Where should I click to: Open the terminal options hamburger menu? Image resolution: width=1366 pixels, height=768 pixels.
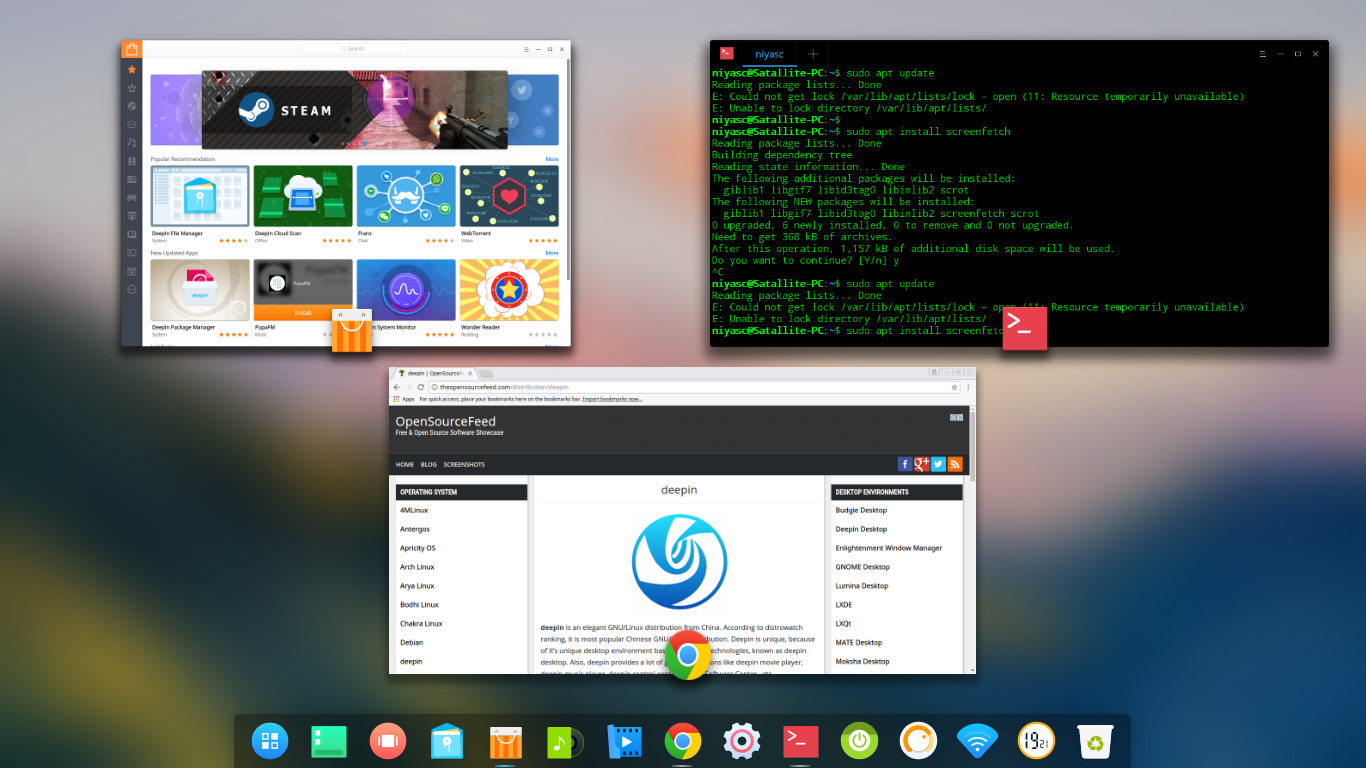pyautogui.click(x=1262, y=54)
